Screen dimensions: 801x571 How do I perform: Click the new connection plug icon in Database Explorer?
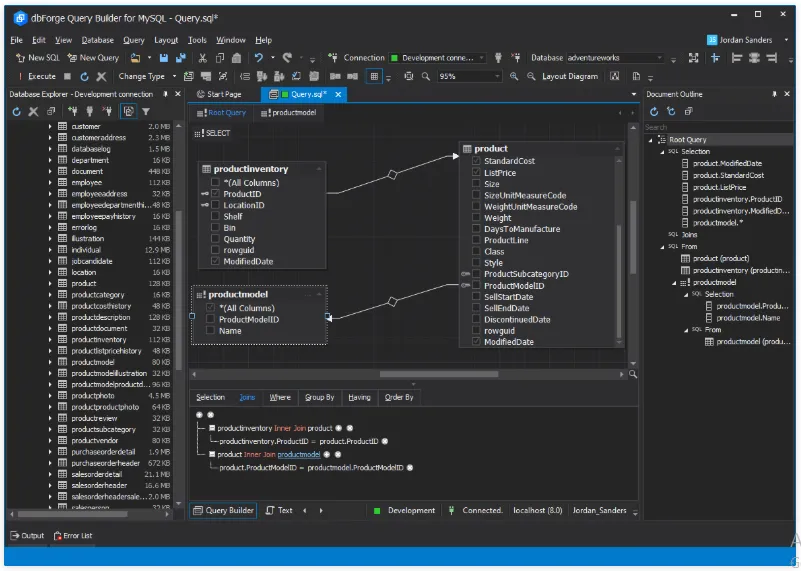coord(73,111)
